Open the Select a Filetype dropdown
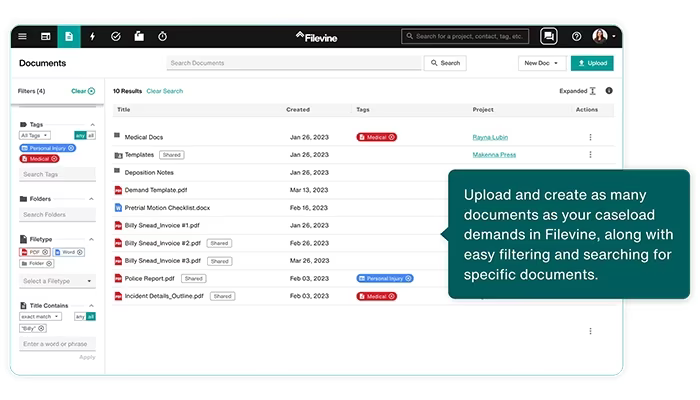This screenshot has height=400, width=700. [57, 281]
